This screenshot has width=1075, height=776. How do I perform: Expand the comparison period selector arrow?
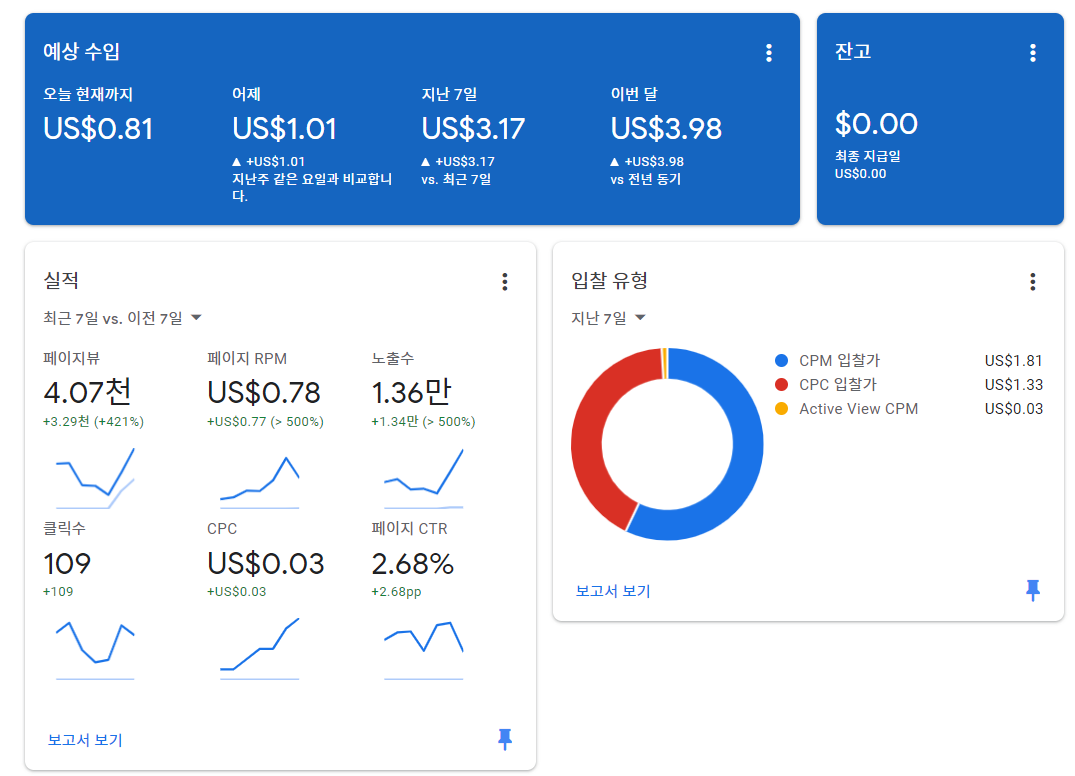coord(196,317)
